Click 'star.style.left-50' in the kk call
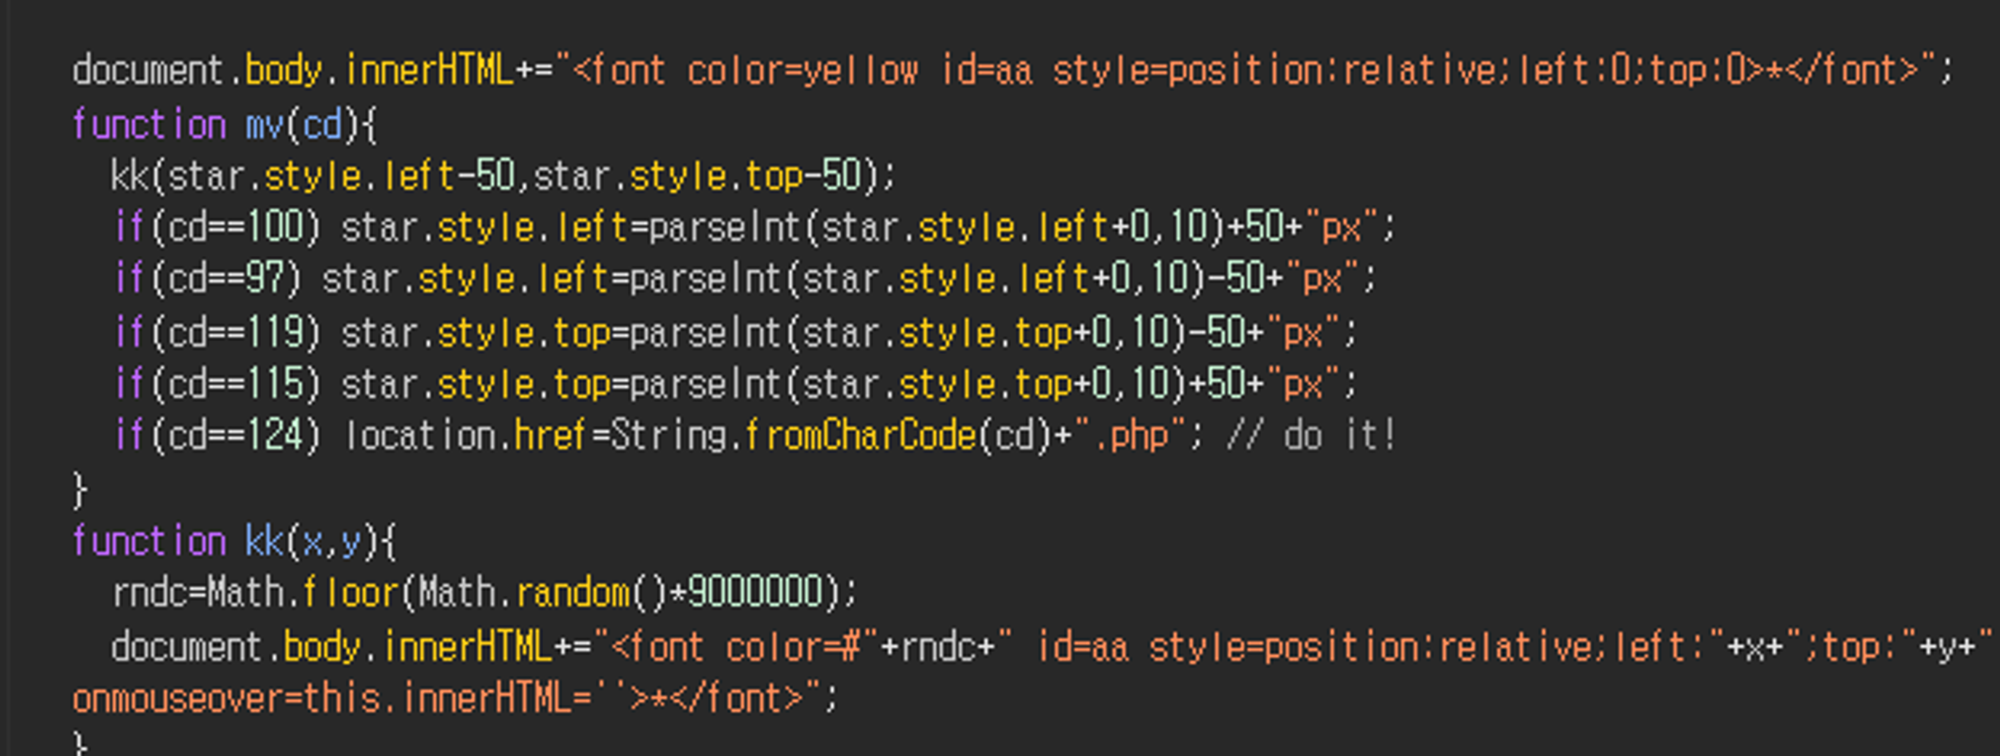 tap(340, 176)
